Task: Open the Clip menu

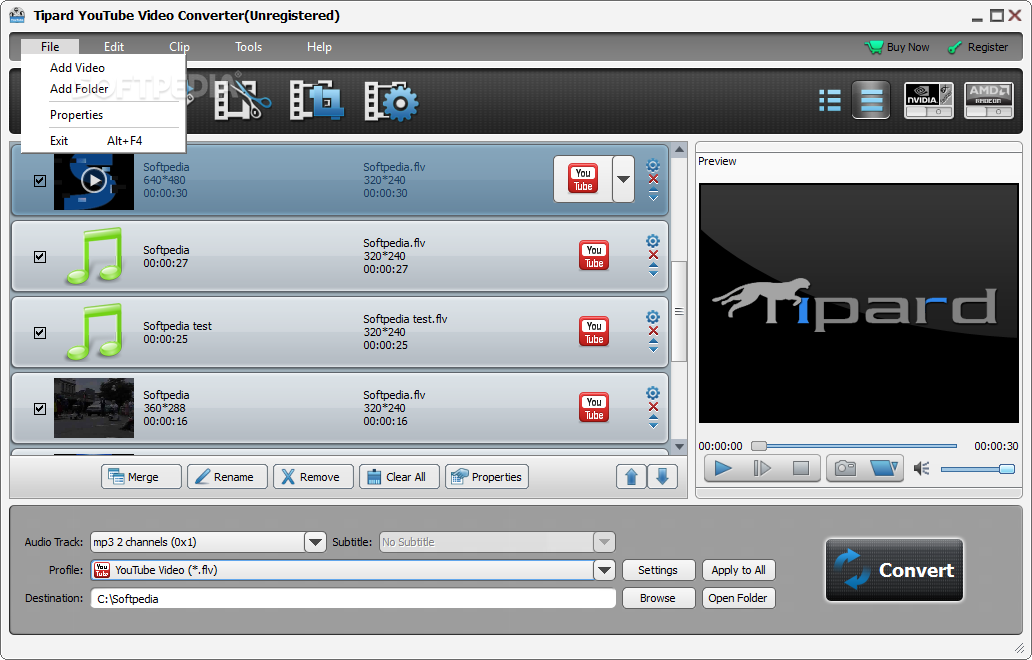Action: point(179,47)
